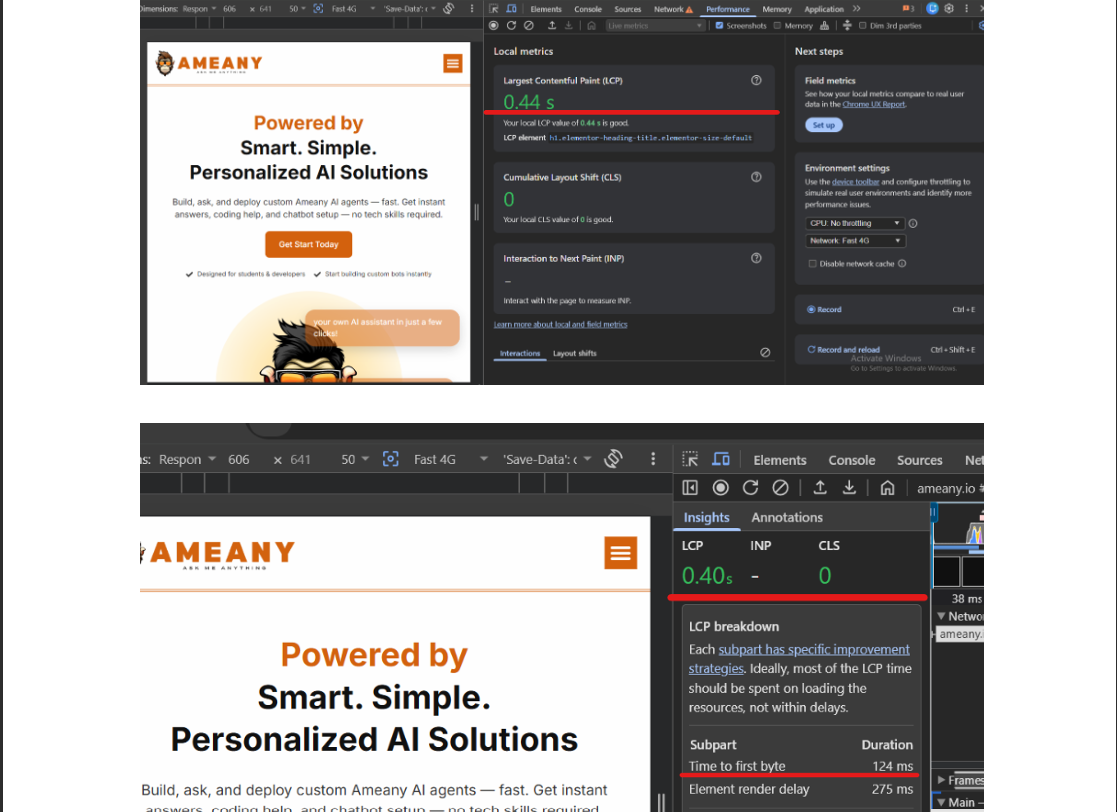This screenshot has height=812, width=1117.
Task: Start recording in the lower Performance toolbar
Action: pos(720,488)
